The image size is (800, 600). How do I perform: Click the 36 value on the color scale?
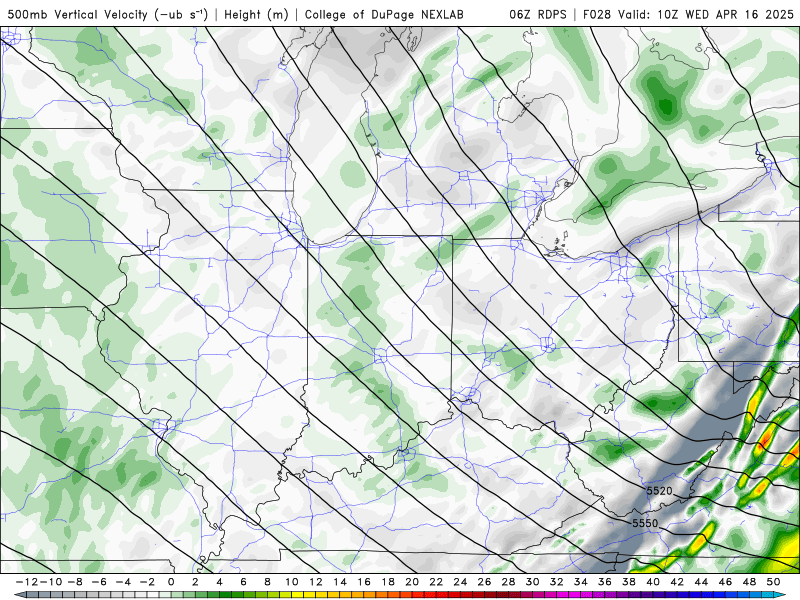coord(605,582)
